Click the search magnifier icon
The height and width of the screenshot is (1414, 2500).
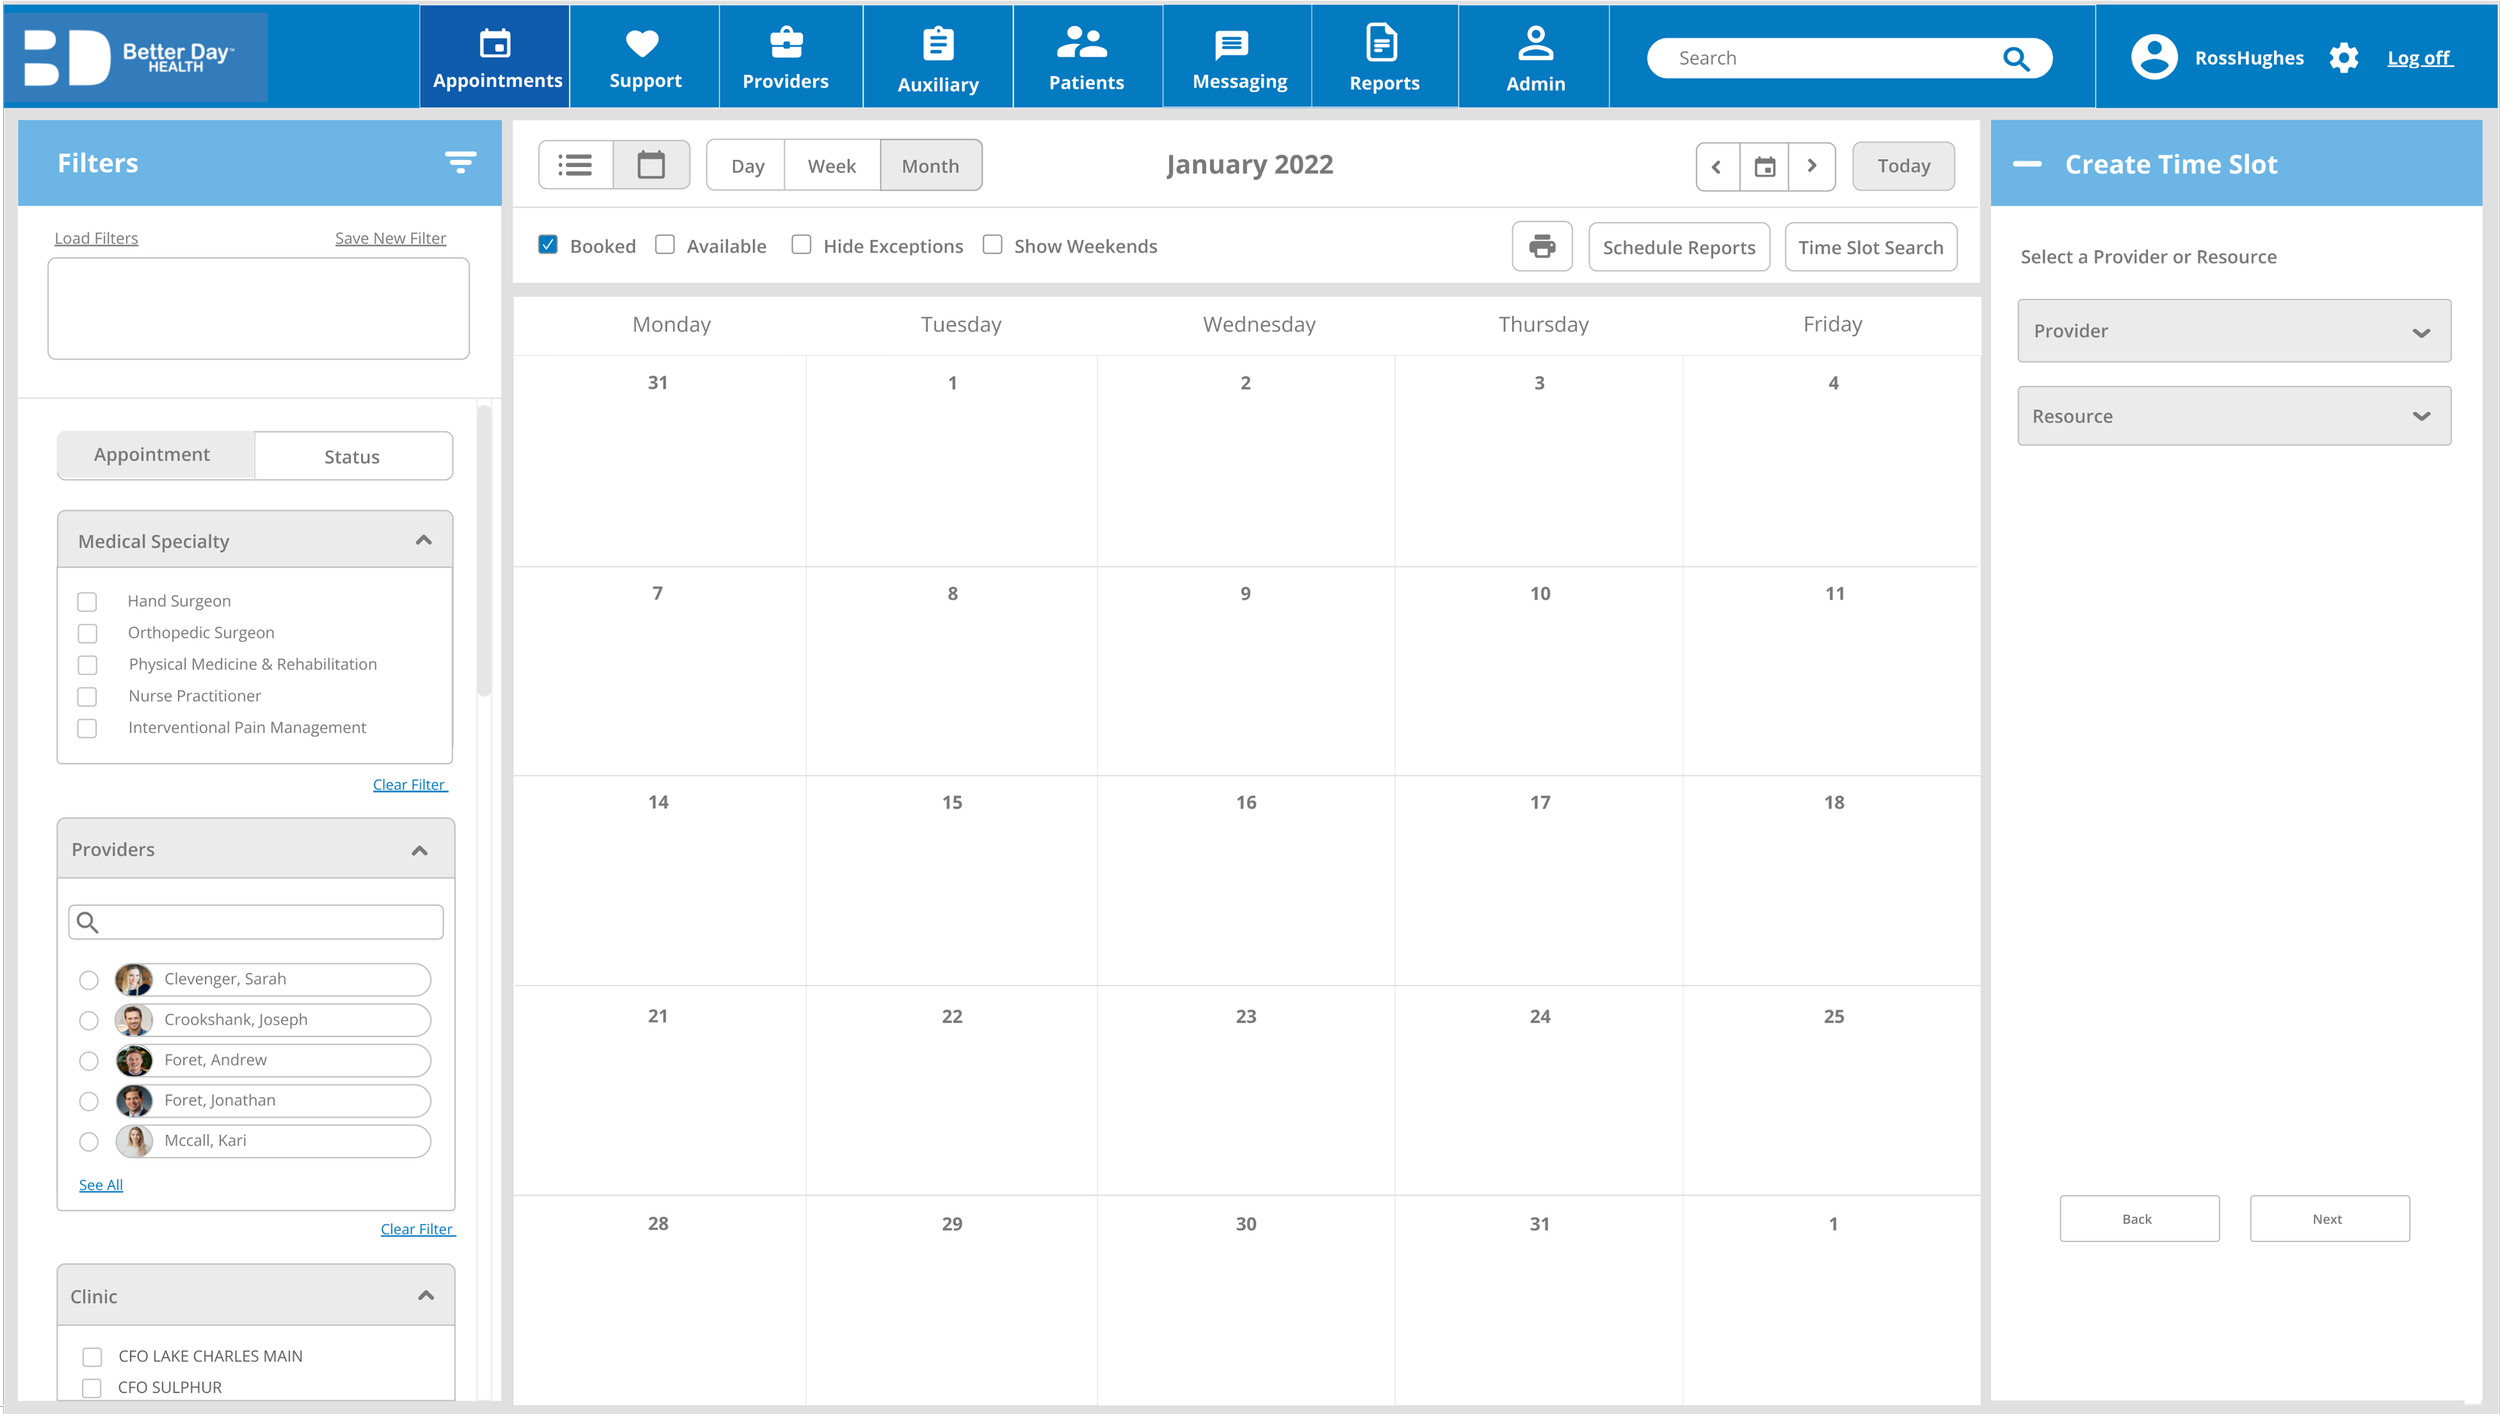[x=2016, y=59]
